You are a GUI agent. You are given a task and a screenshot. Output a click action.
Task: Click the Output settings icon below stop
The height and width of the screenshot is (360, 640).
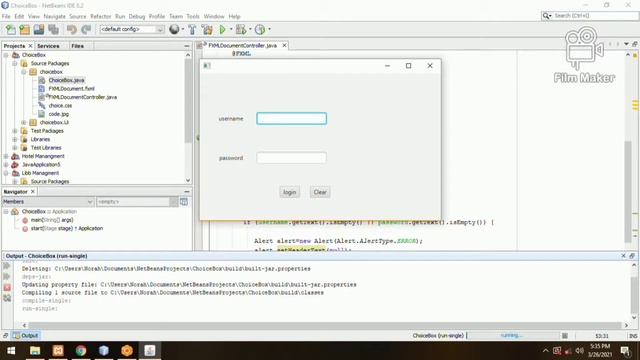[x=7, y=298]
